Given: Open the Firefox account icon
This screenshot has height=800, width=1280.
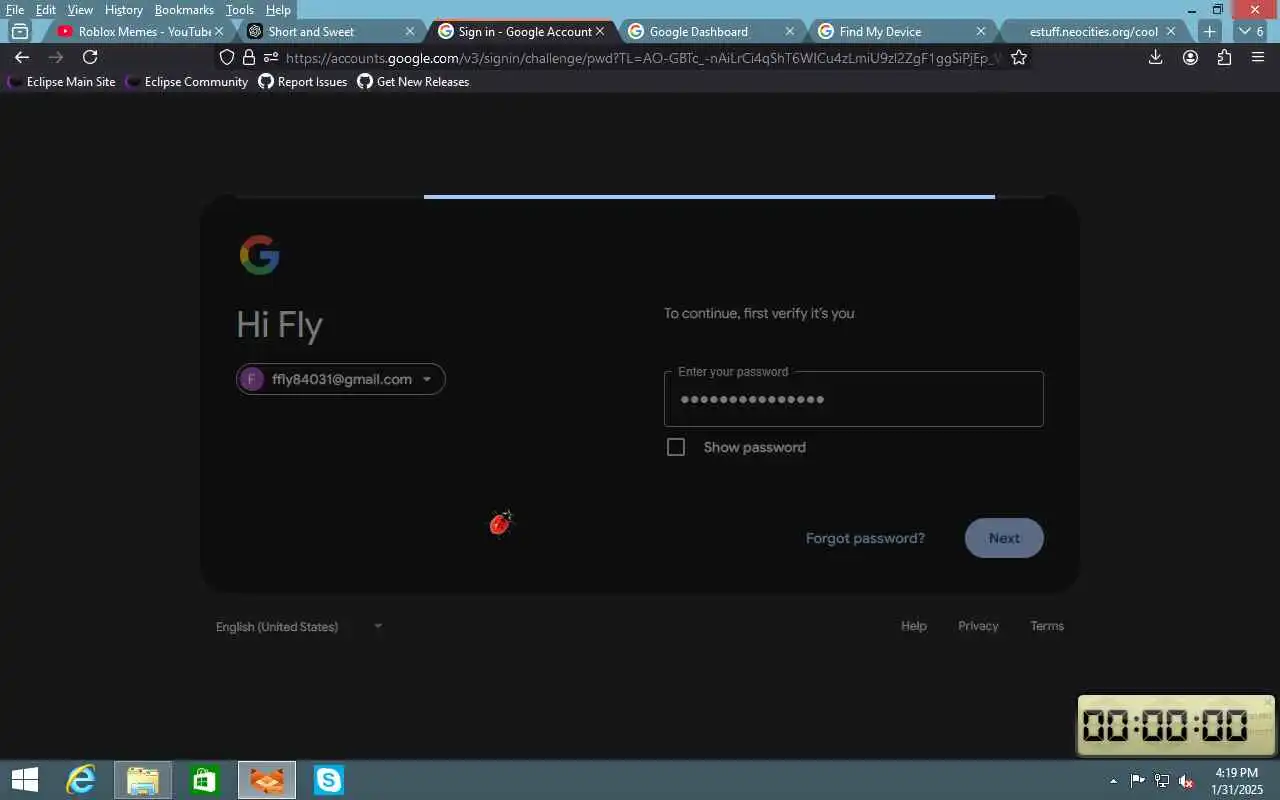Looking at the screenshot, I should tap(1190, 57).
